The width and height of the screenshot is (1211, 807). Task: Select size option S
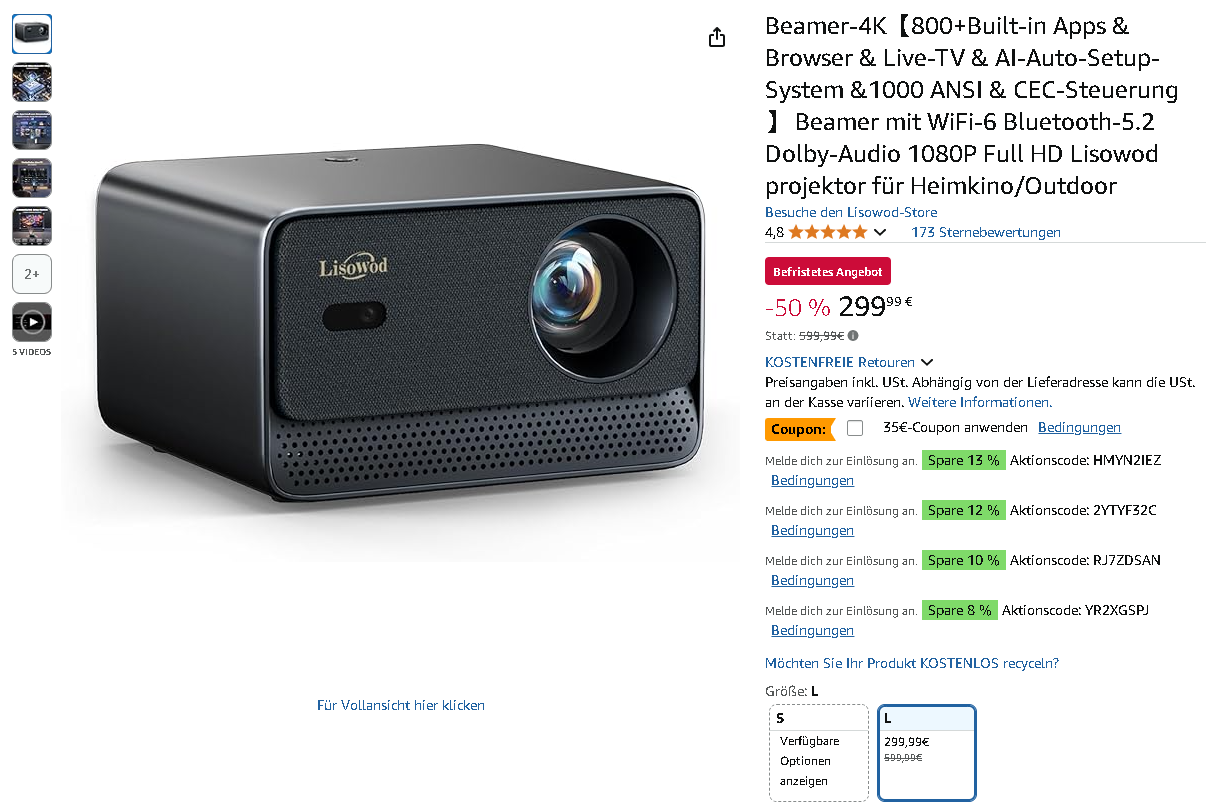(819, 753)
